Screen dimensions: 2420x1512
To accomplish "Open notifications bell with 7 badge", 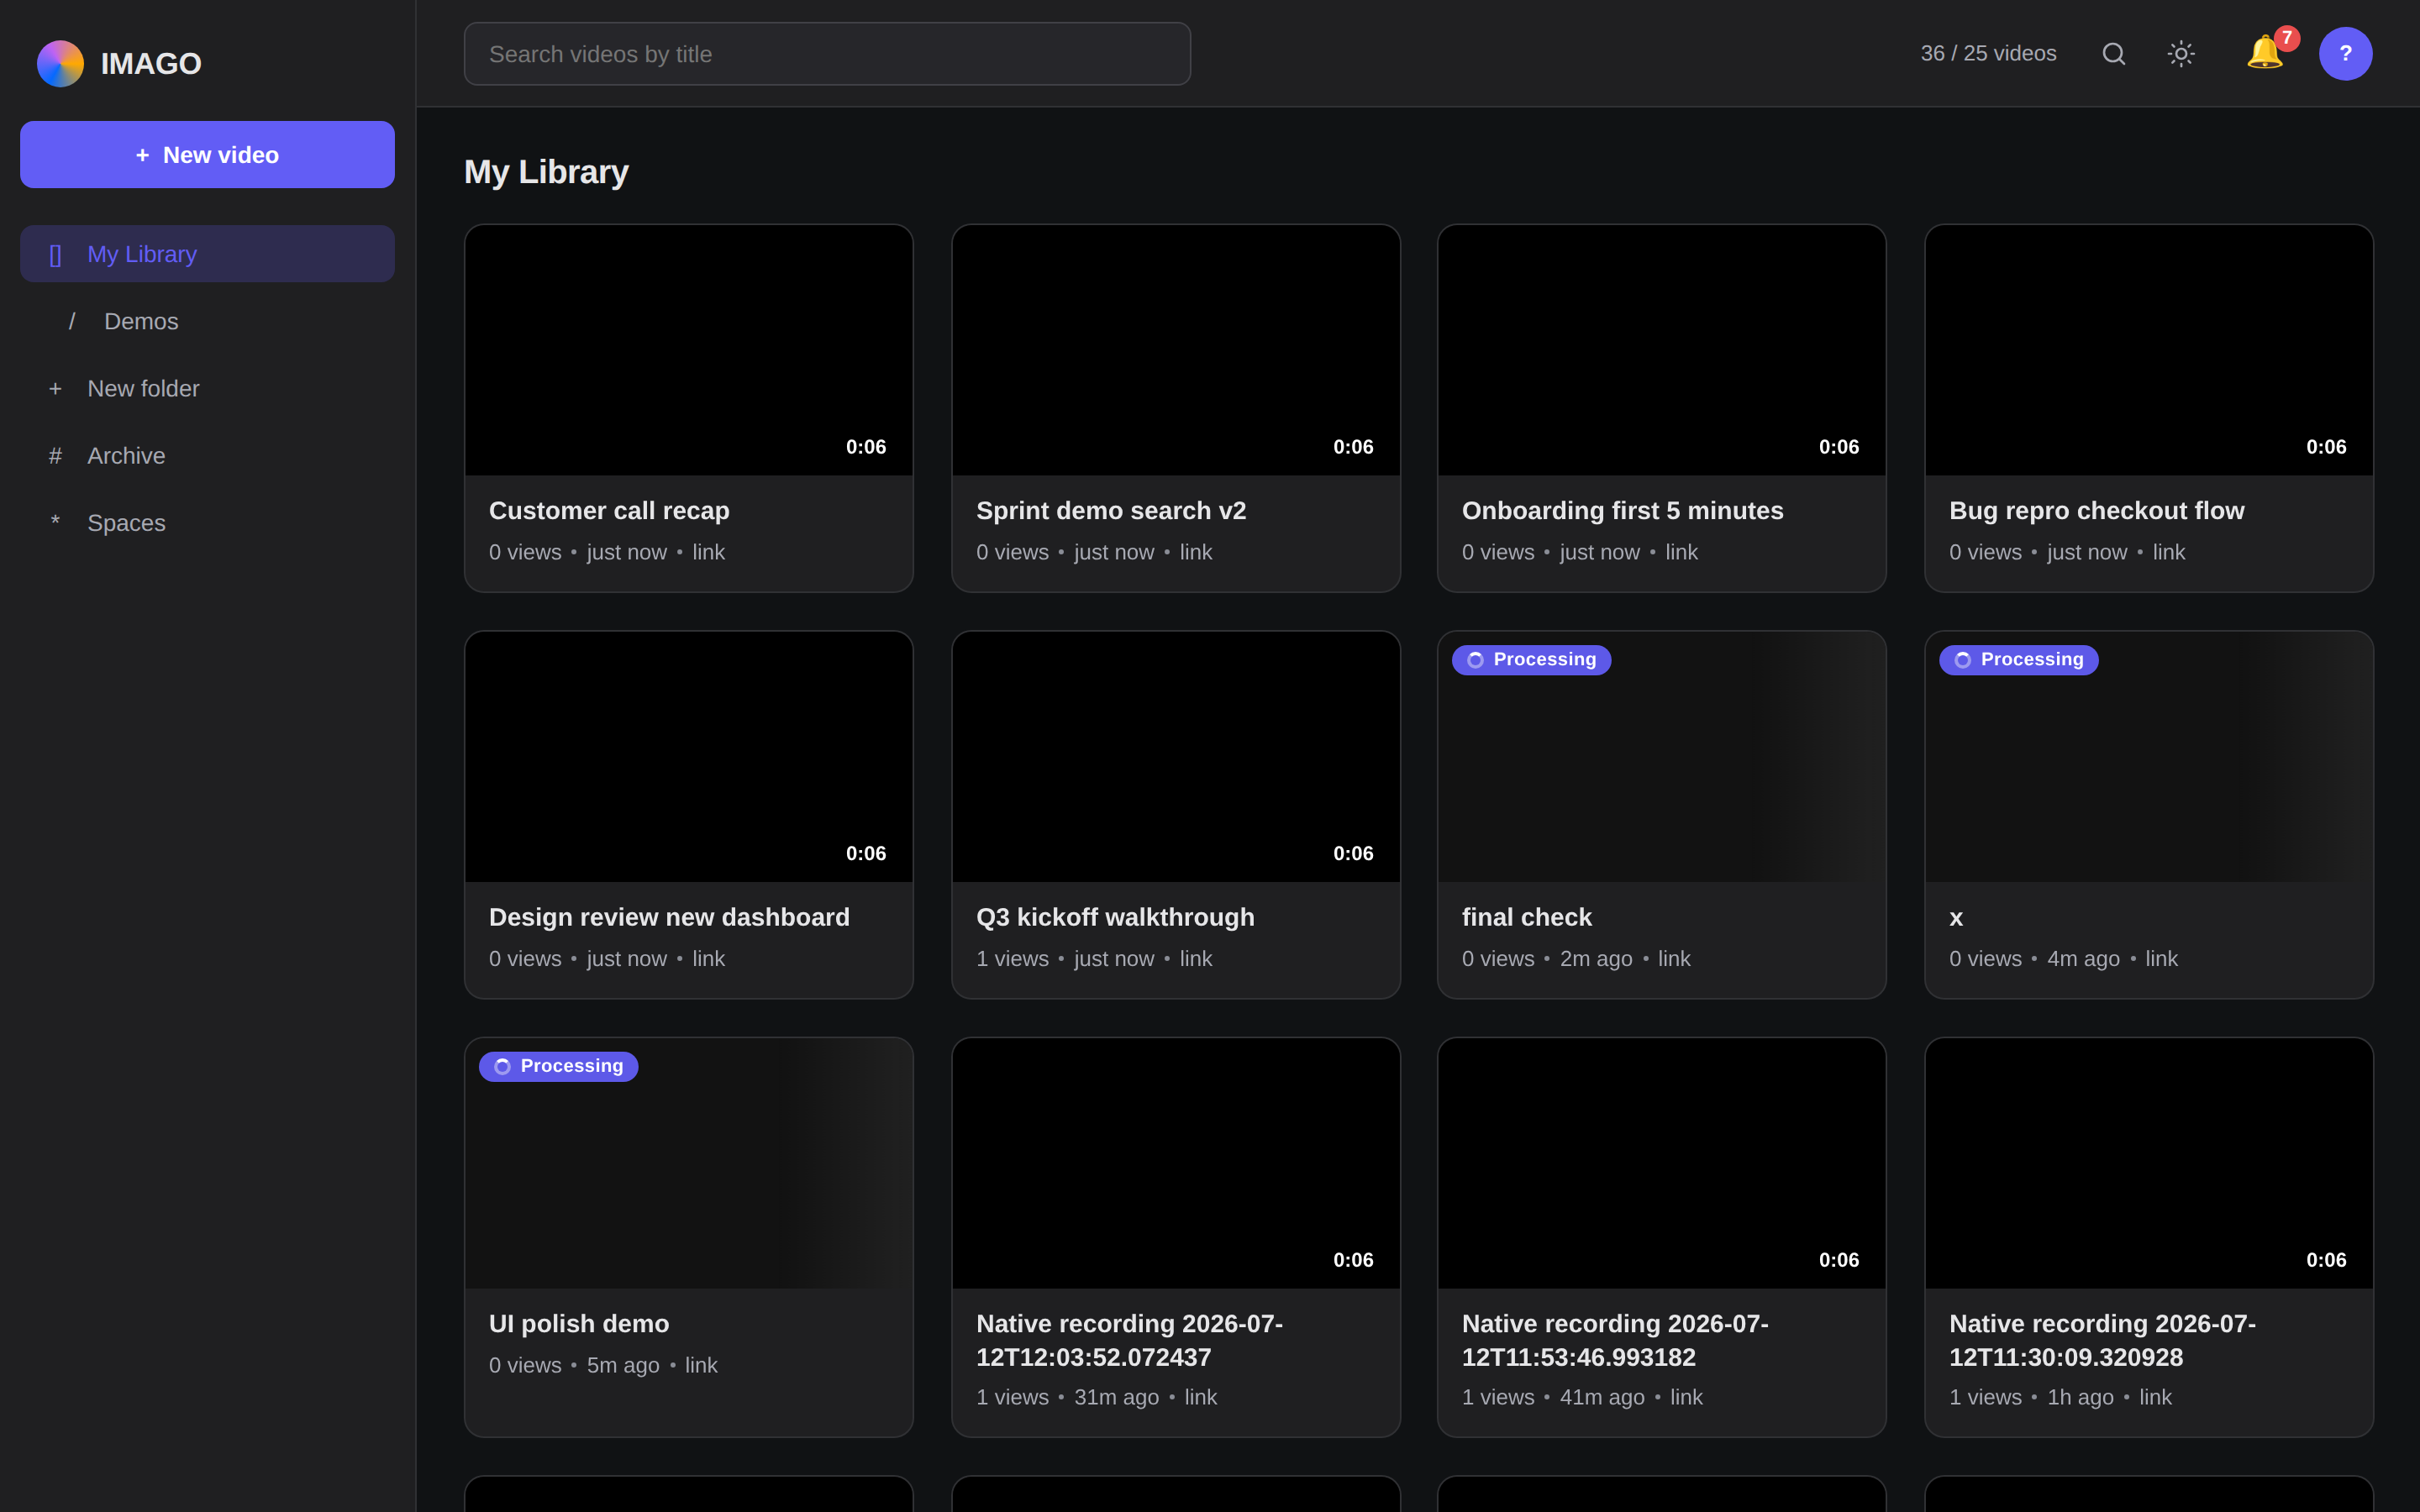I will coord(2267,52).
